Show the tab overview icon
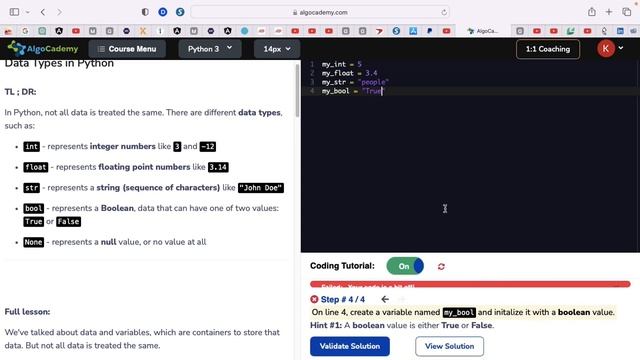 [x=627, y=12]
